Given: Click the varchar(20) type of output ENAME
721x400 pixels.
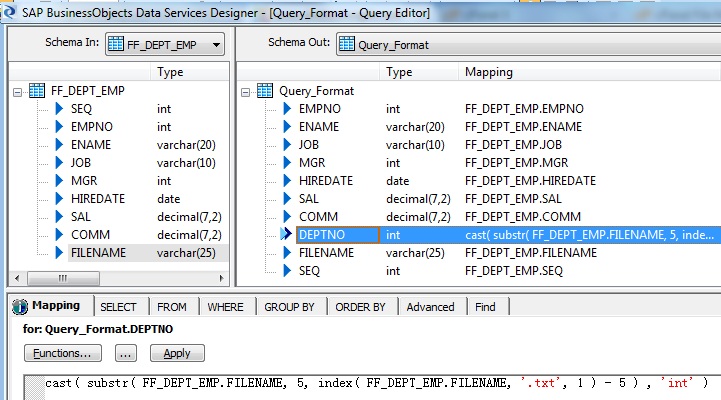Looking at the screenshot, I should pyautogui.click(x=415, y=126).
